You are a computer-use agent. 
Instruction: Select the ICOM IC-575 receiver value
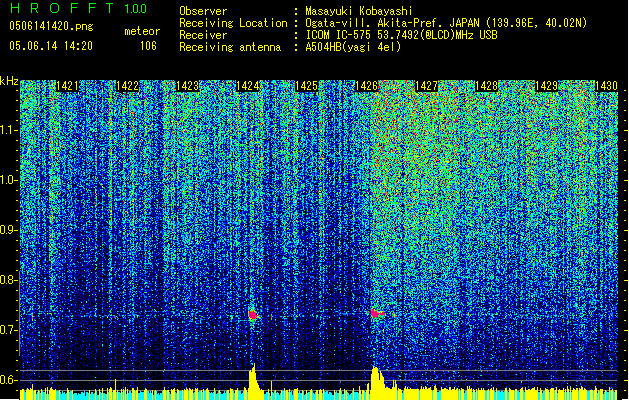(x=401, y=35)
